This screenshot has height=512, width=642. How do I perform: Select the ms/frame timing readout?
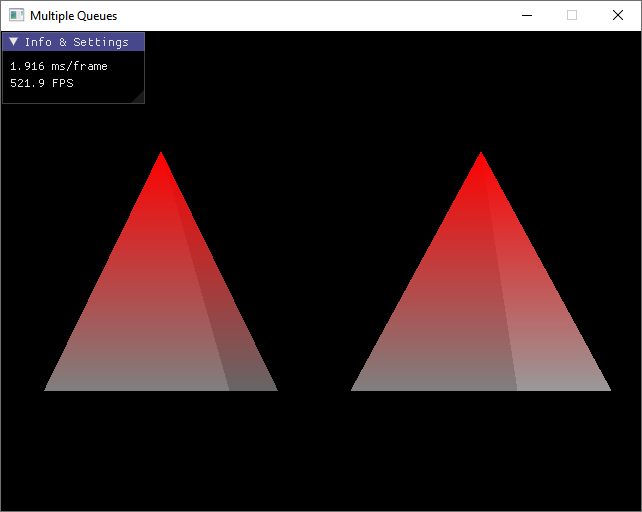(x=59, y=66)
